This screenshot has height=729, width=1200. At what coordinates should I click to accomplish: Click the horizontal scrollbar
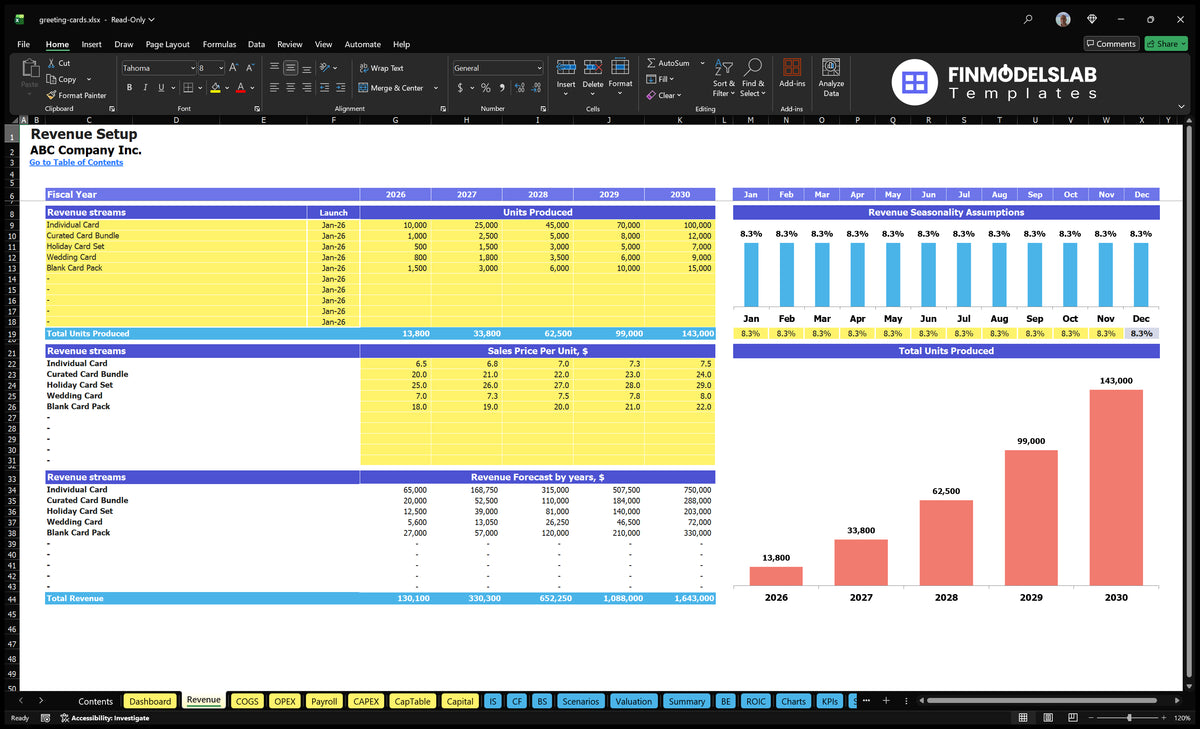pyautogui.click(x=1040, y=701)
